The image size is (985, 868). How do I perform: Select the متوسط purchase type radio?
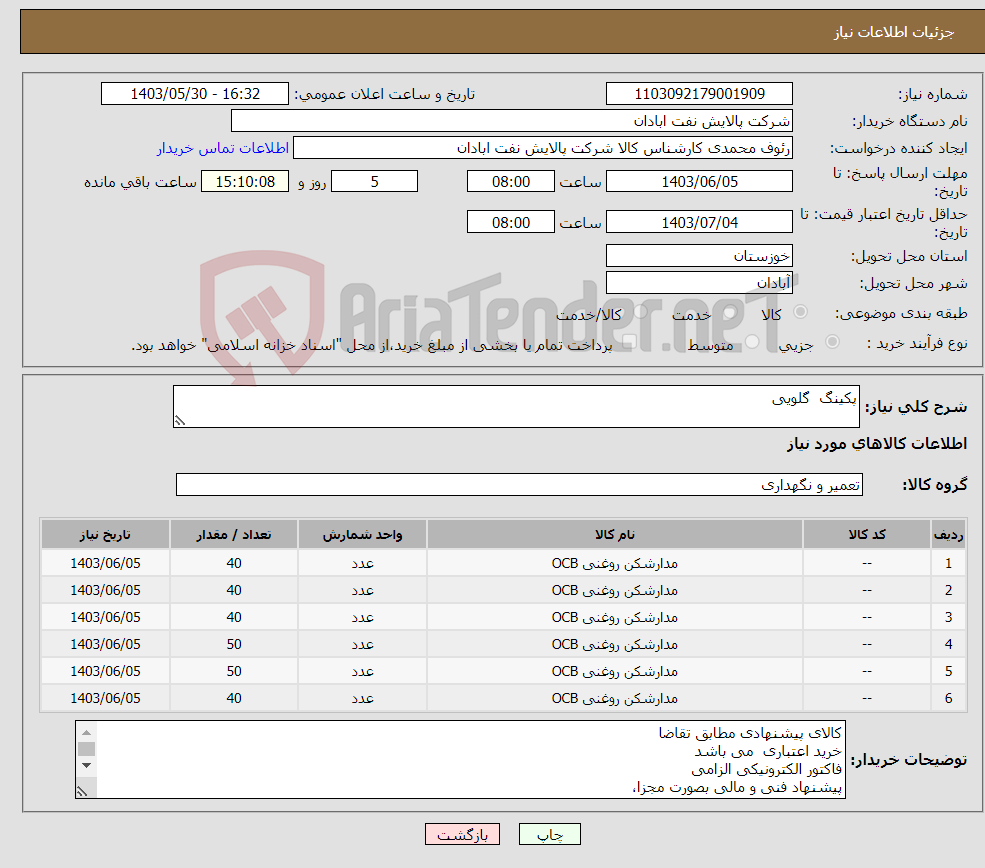coord(752,342)
